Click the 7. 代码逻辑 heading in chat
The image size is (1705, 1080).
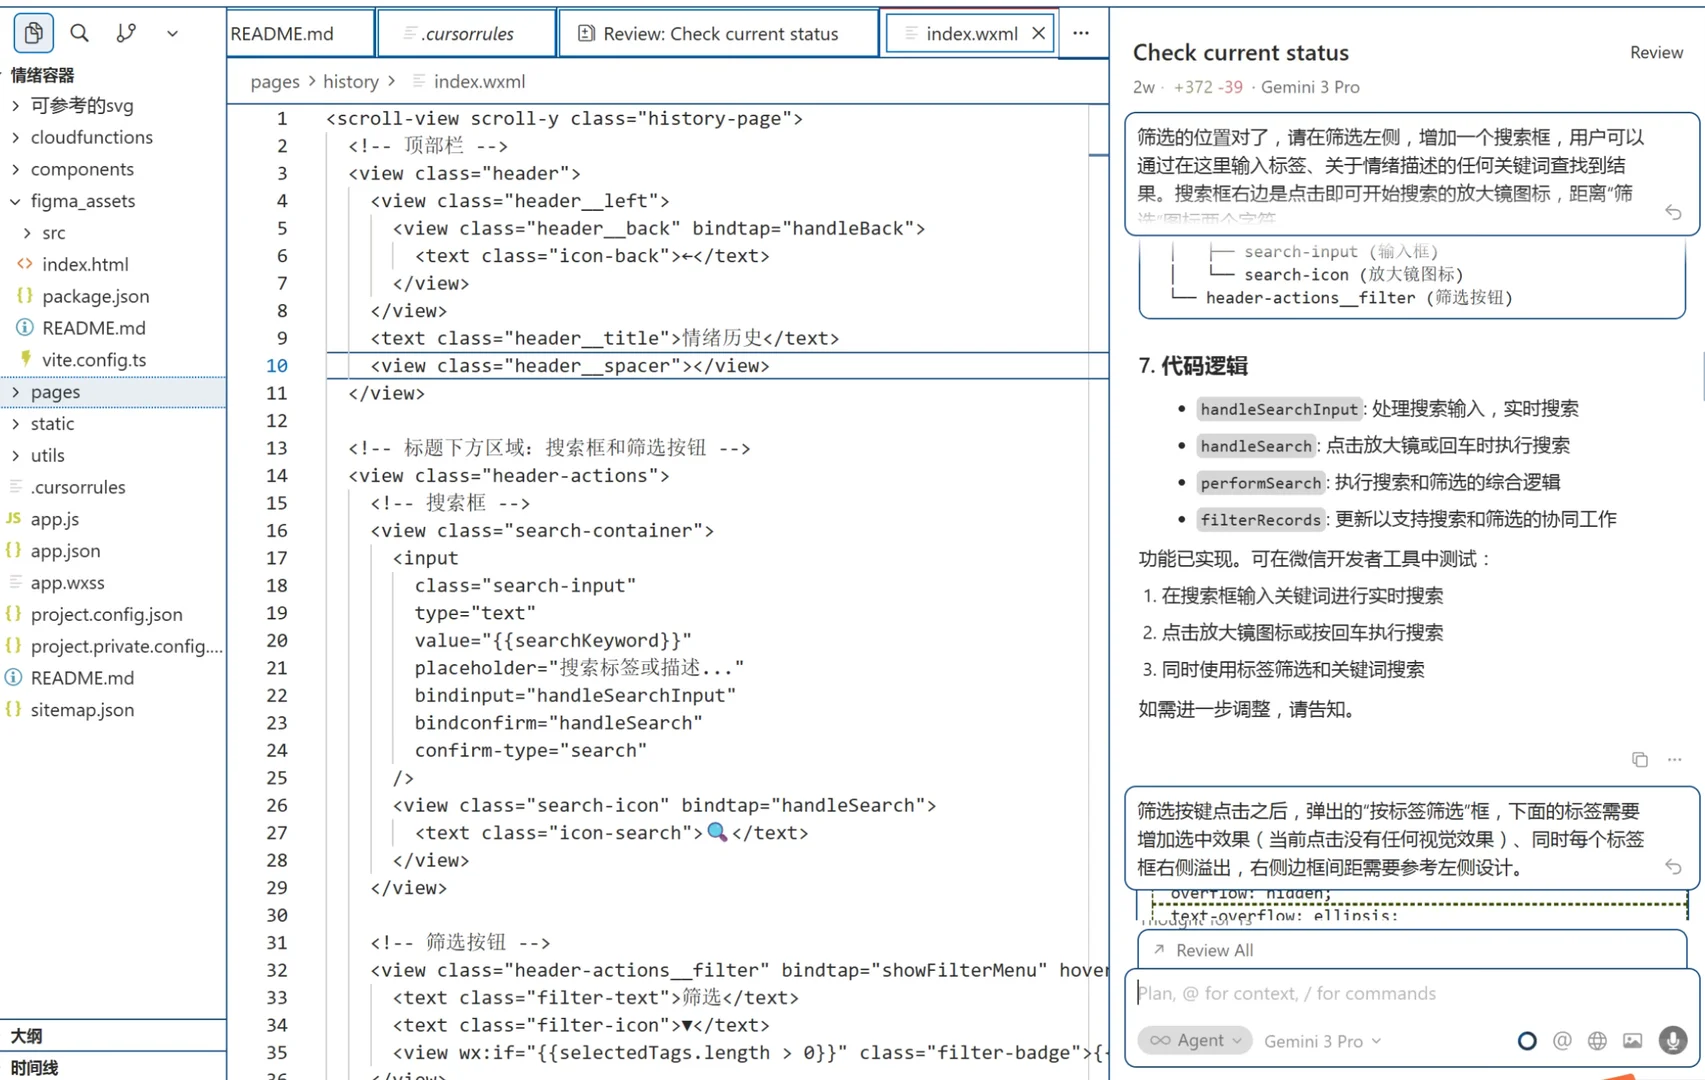pos(1193,366)
